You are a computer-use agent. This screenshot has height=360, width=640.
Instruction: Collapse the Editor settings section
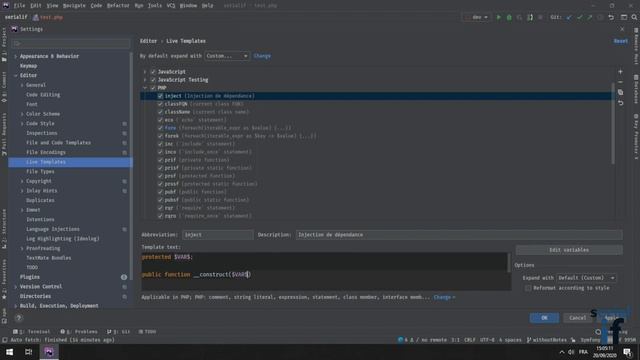pos(16,76)
